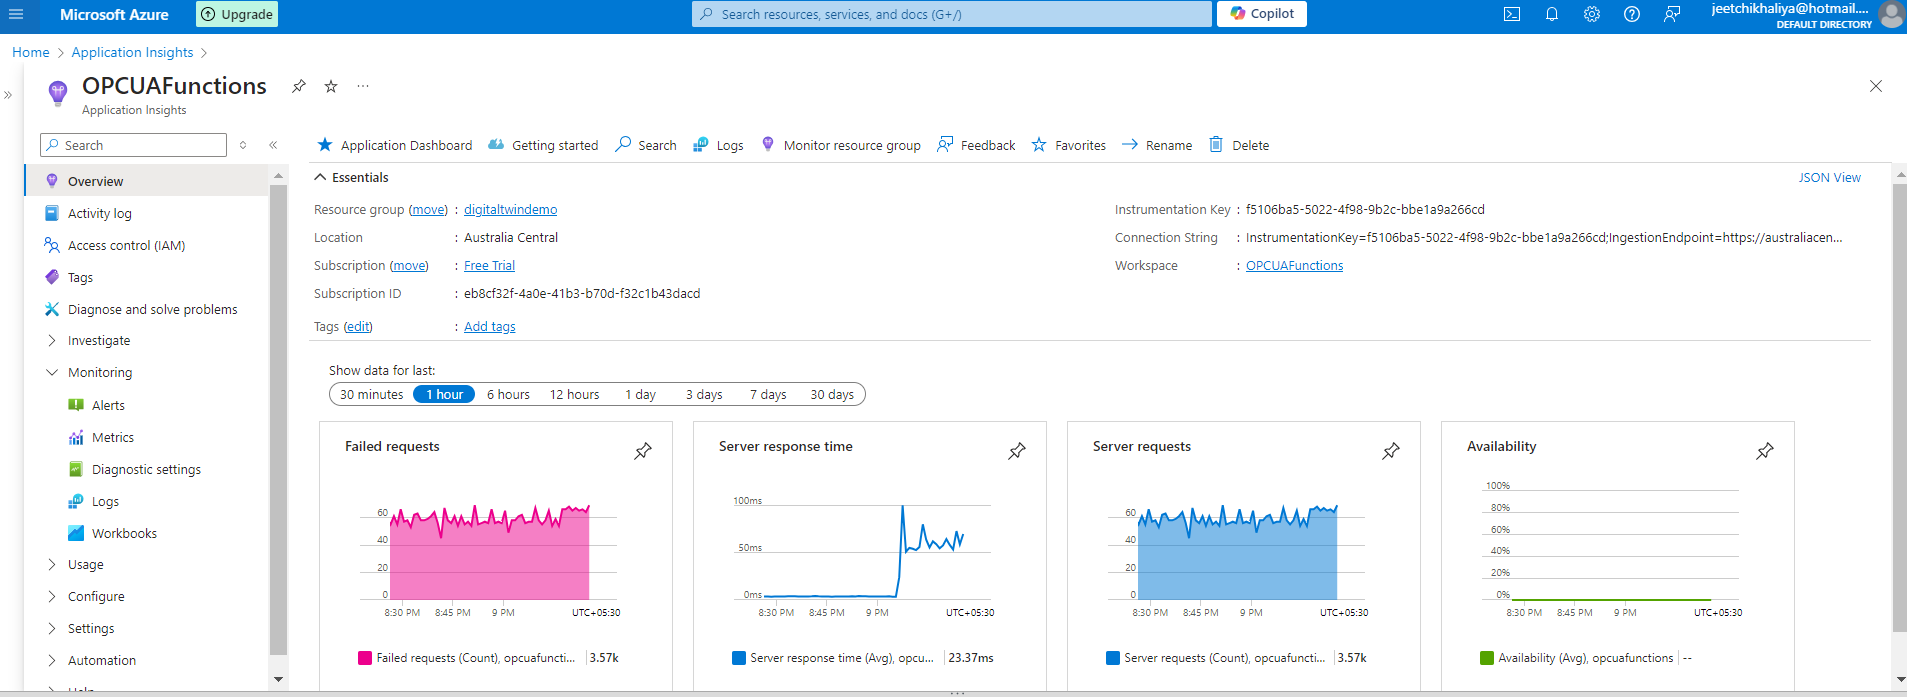Open Access control (IAM)
Screen dimensions: 1907x697
(126, 245)
